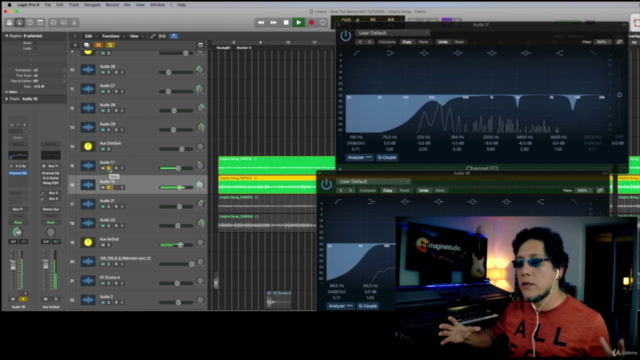
Task: Open Read automation mode on Audio 18 strip
Action: click(x=18, y=222)
